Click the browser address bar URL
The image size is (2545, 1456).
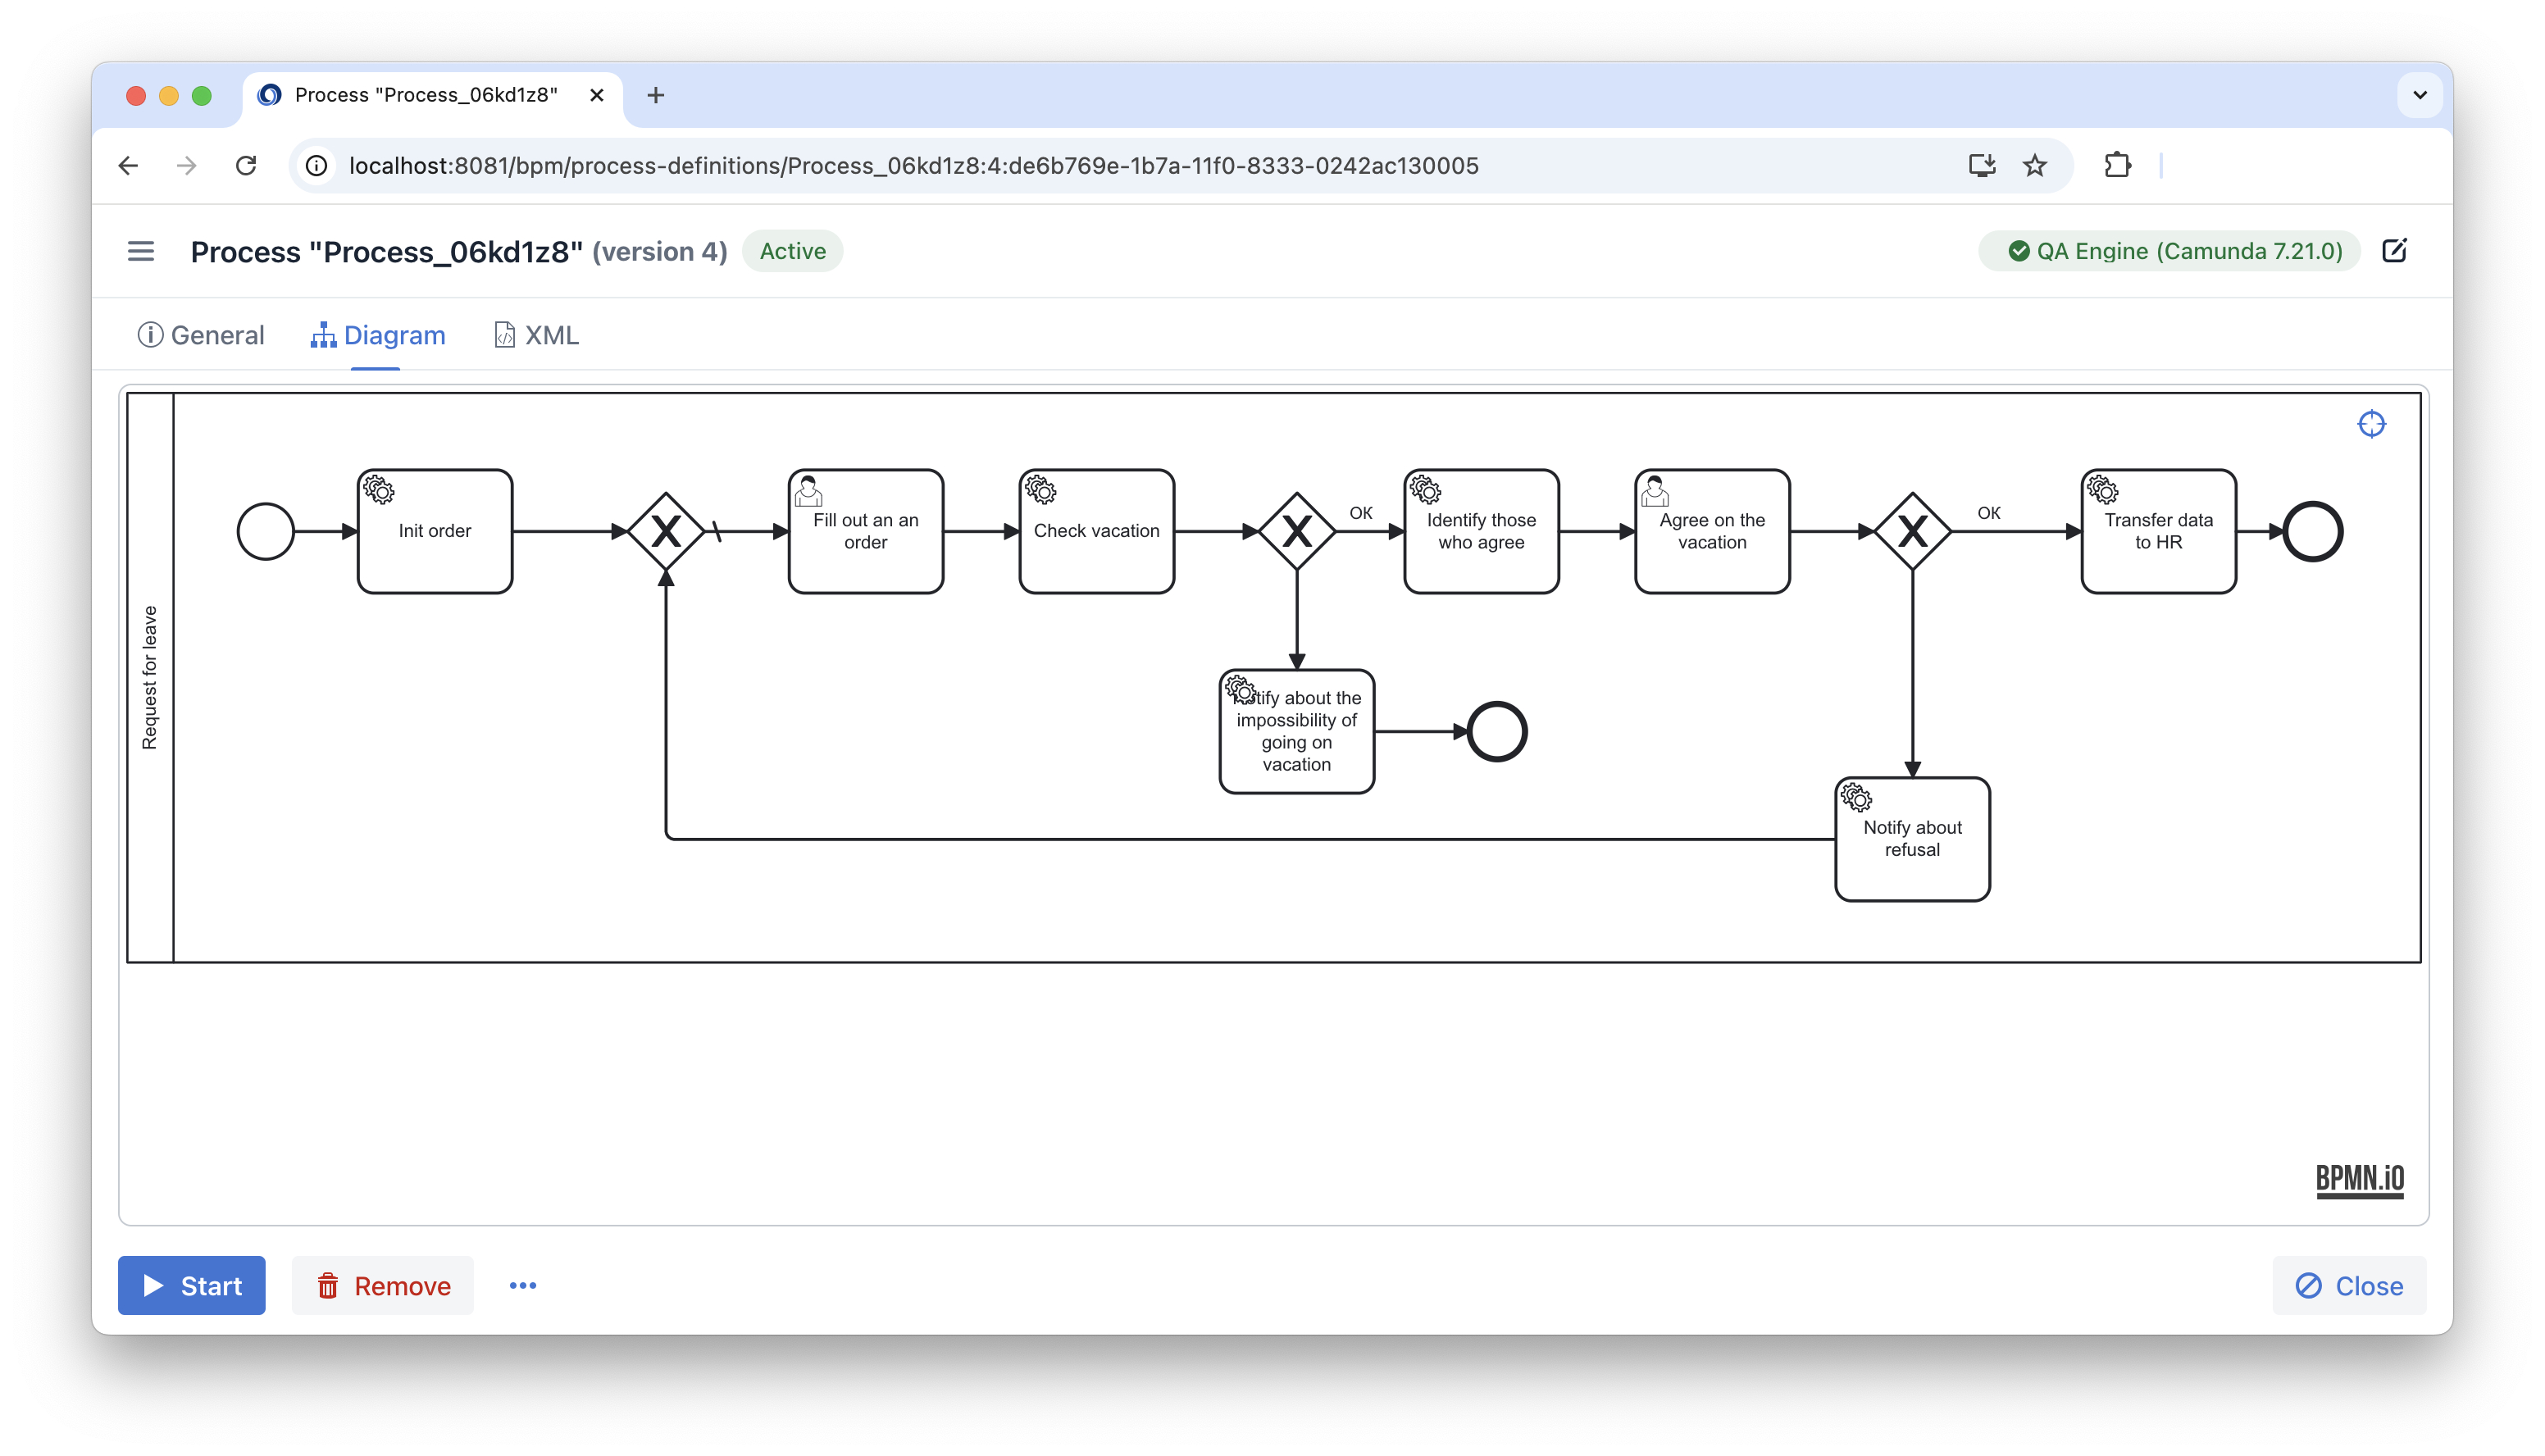(913, 165)
